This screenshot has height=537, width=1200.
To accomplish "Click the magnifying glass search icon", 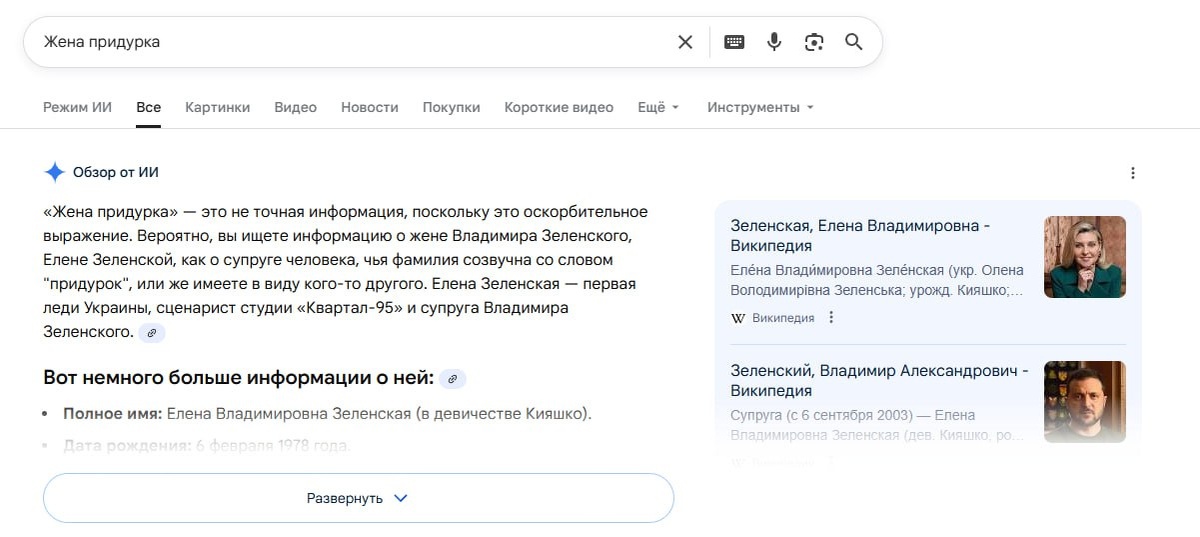I will (x=853, y=42).
